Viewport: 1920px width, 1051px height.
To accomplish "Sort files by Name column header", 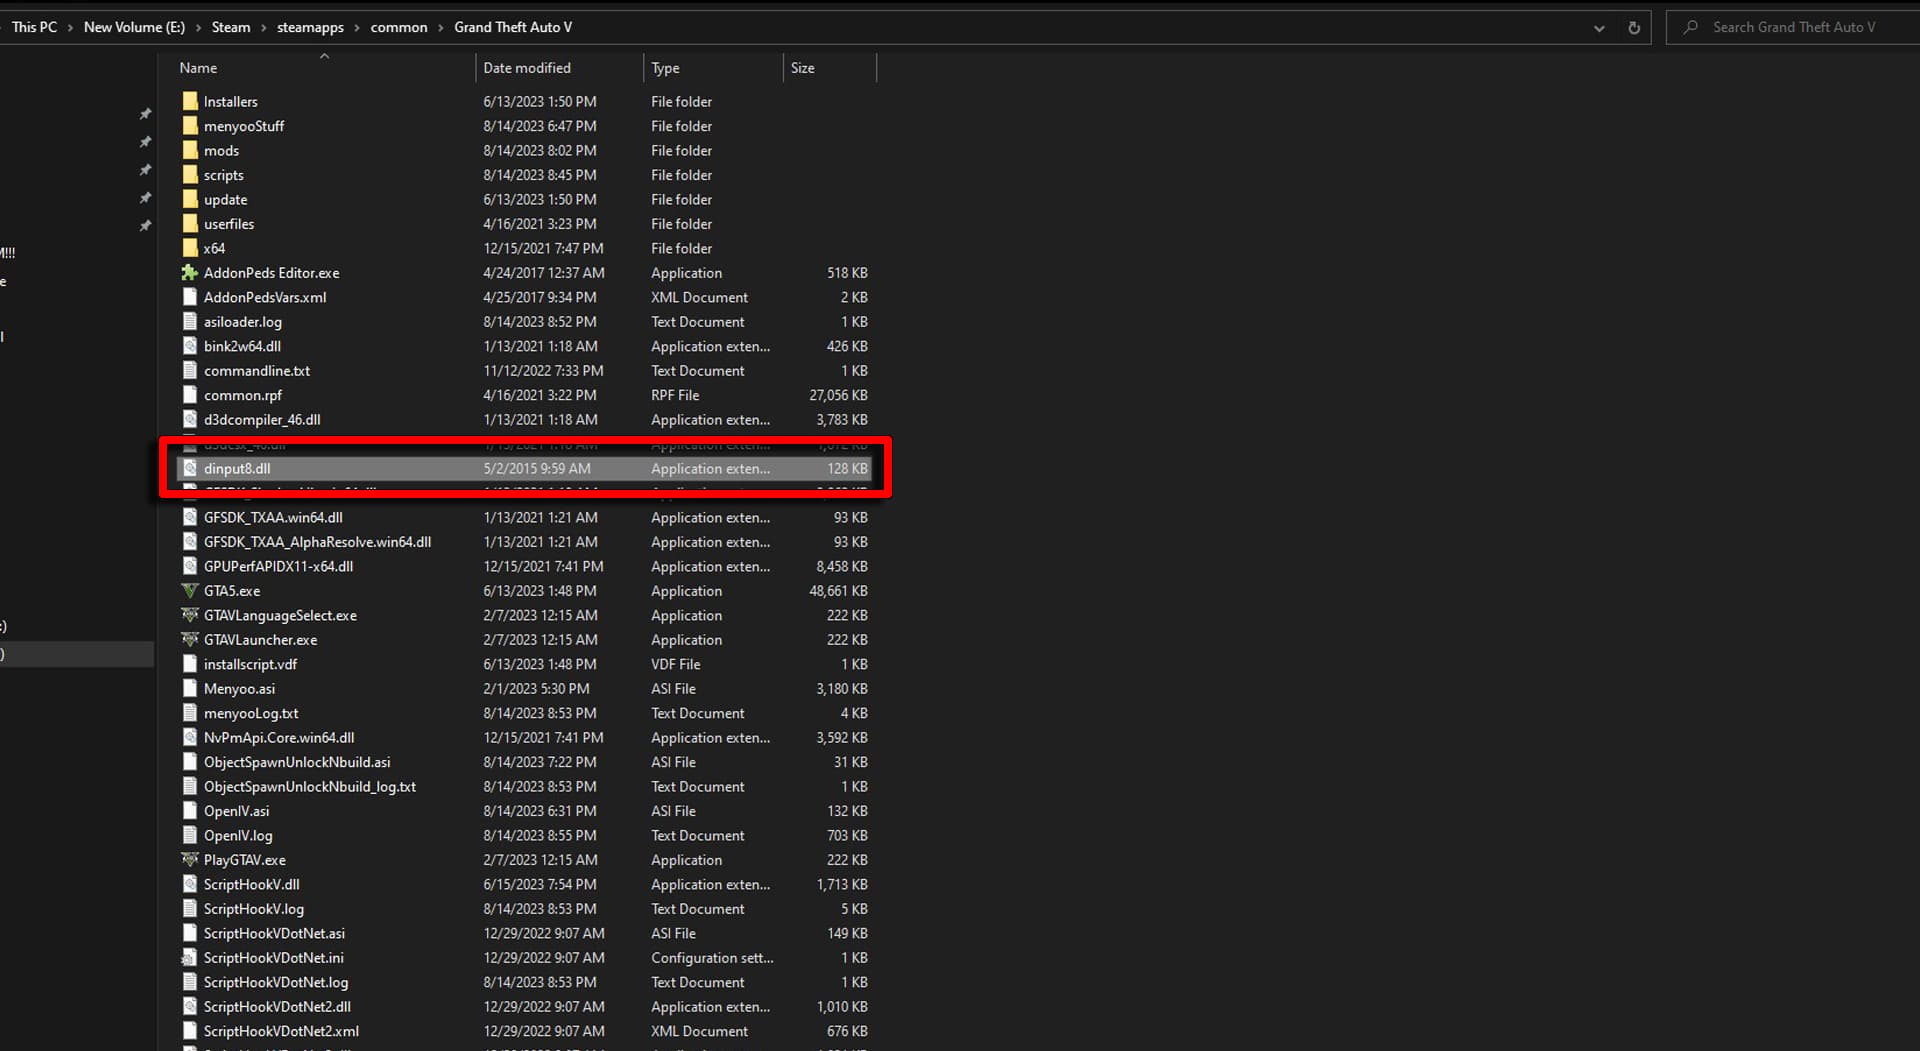I will tap(198, 68).
